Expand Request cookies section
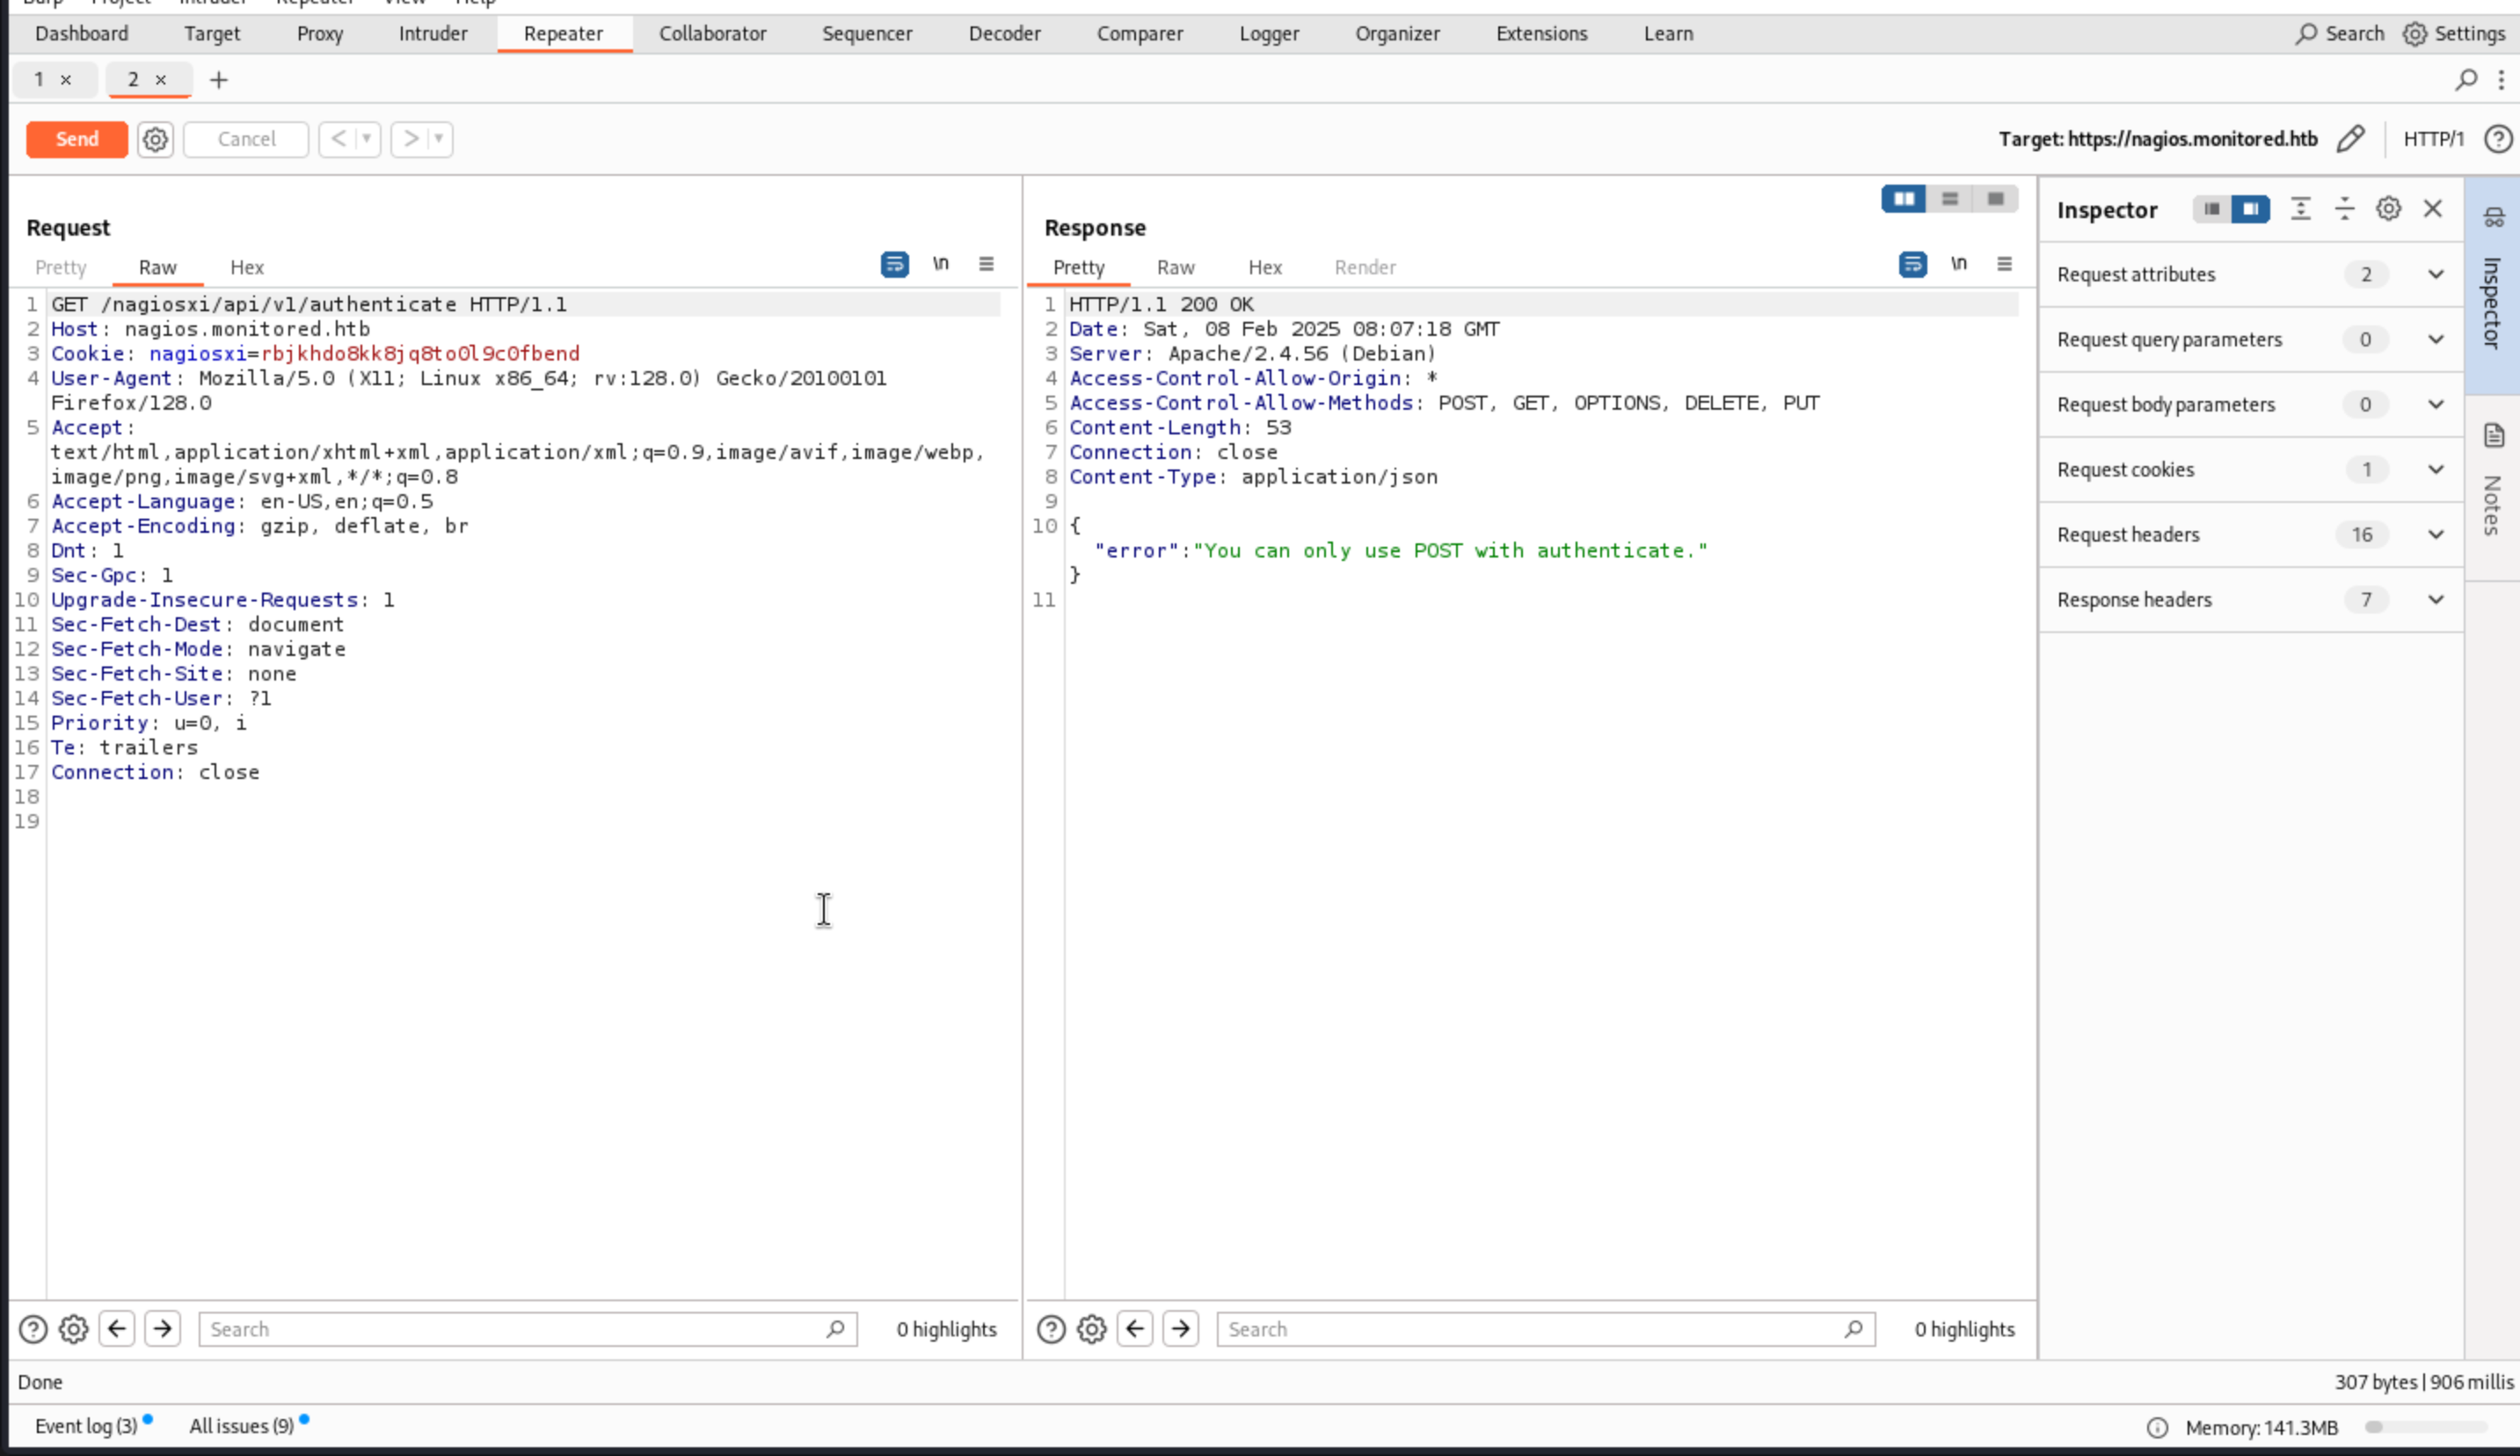 point(2435,470)
